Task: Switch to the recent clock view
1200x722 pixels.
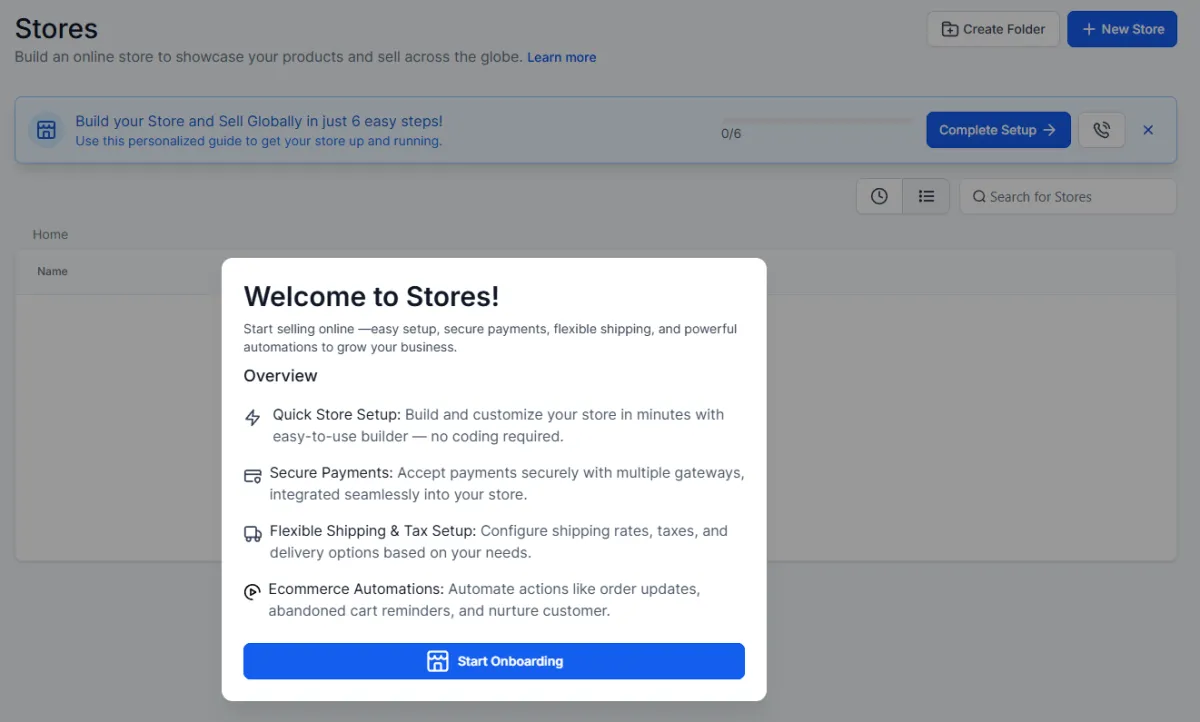Action: 879,197
